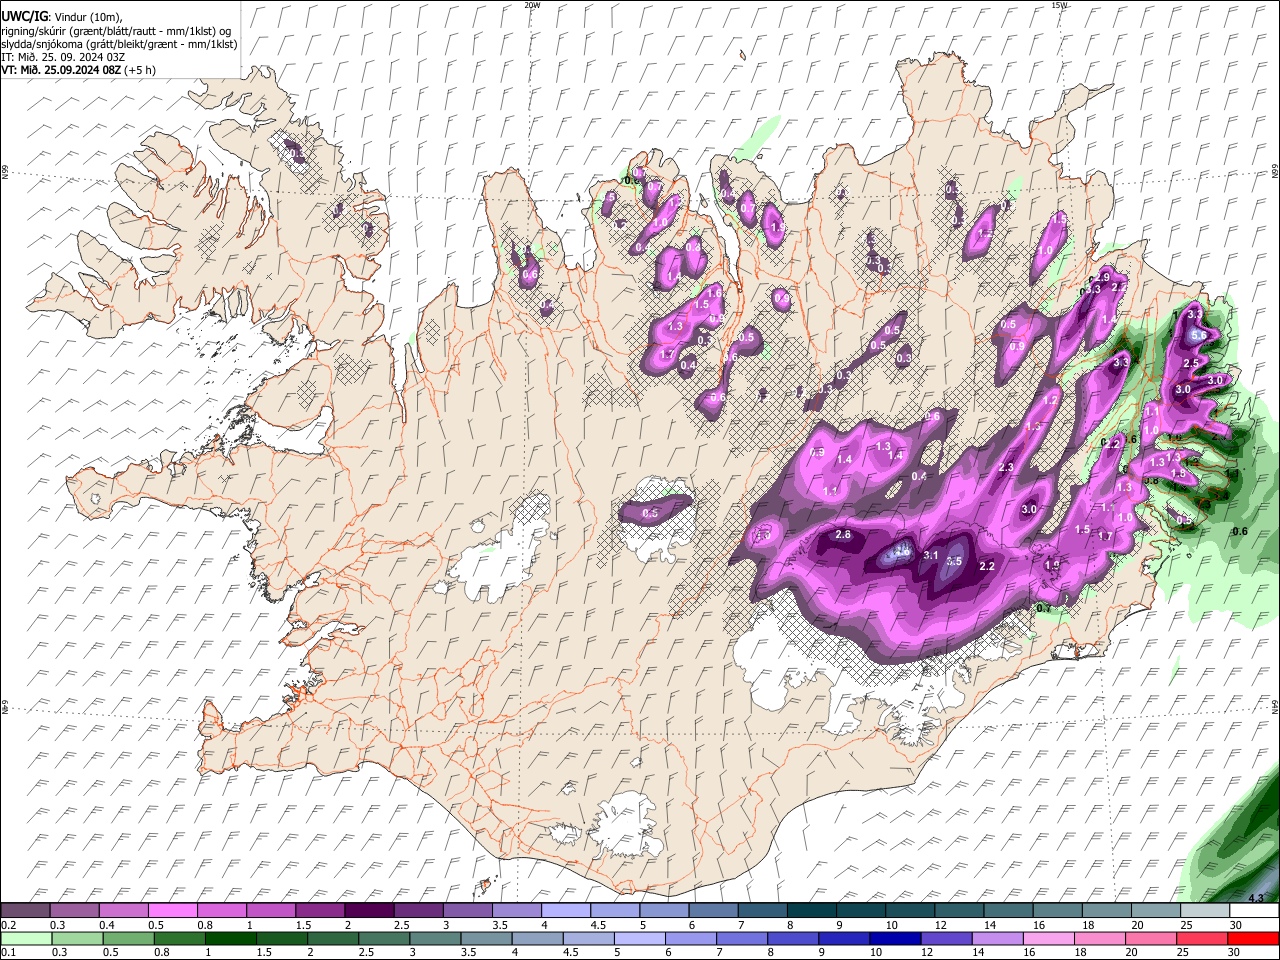Select the dark teal 8–9 swatch, top legend row
This screenshot has width=1280, height=960.
[x=811, y=911]
